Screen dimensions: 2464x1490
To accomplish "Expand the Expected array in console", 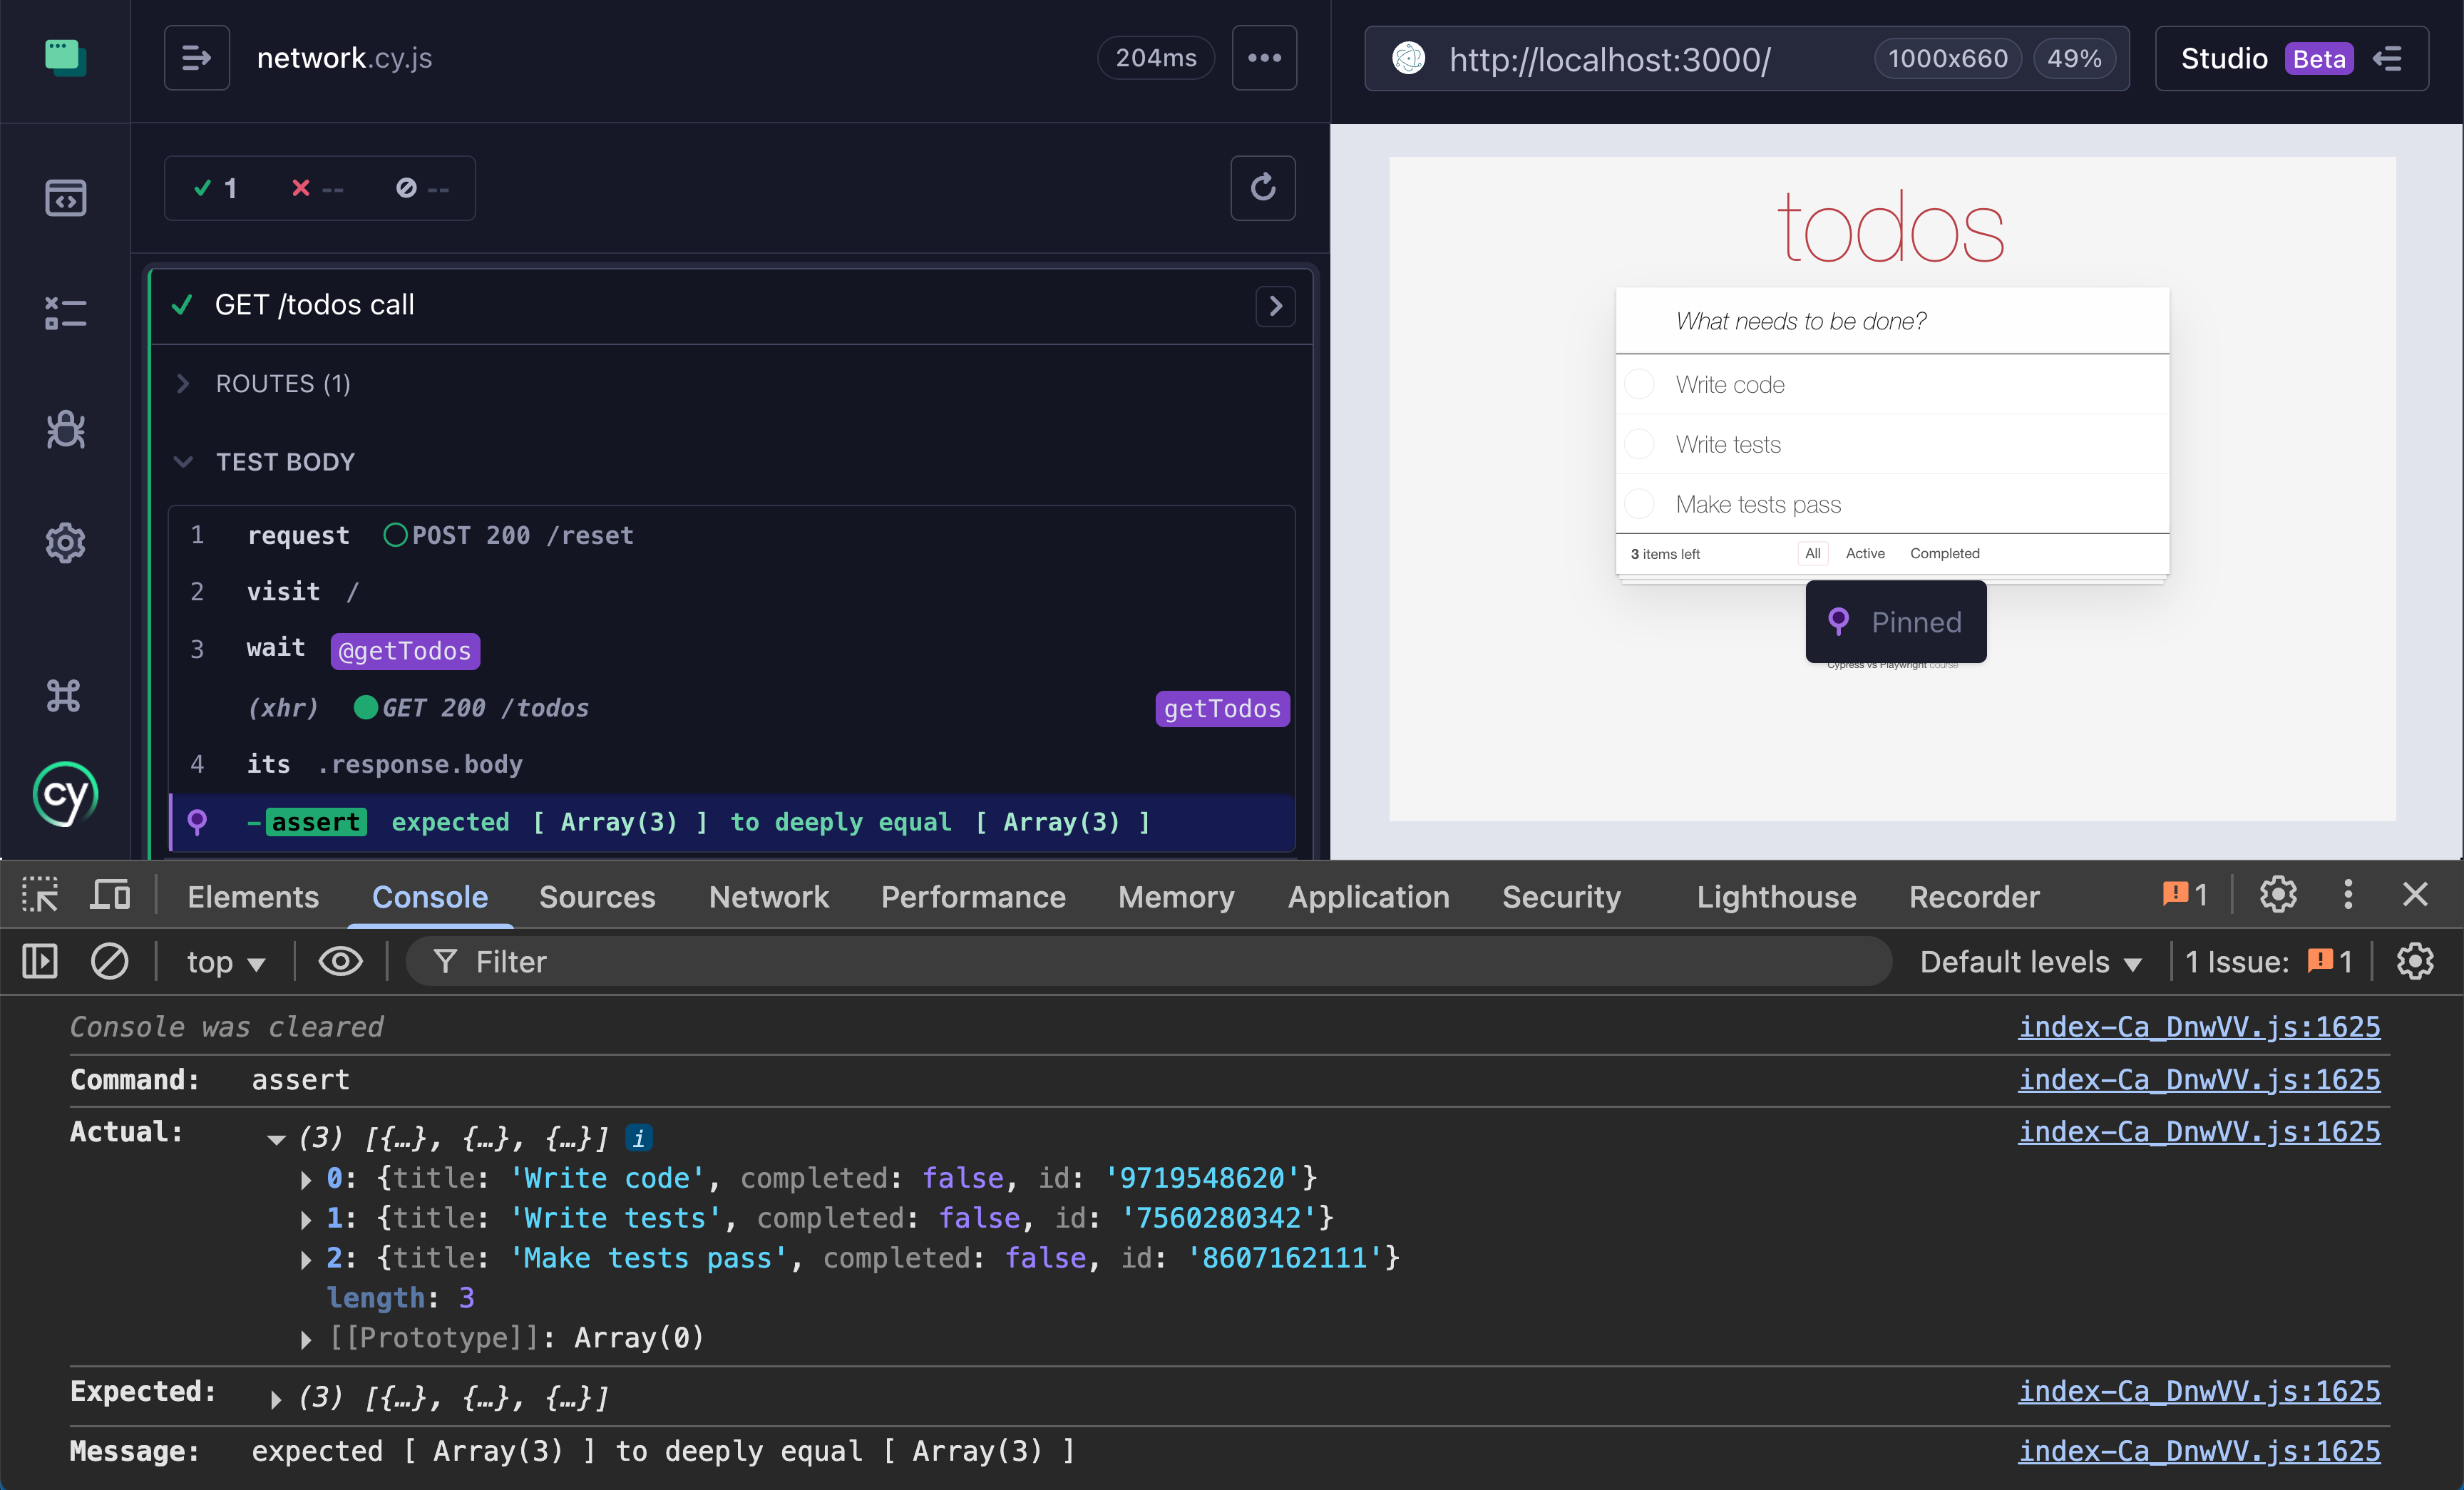I will coord(276,1398).
